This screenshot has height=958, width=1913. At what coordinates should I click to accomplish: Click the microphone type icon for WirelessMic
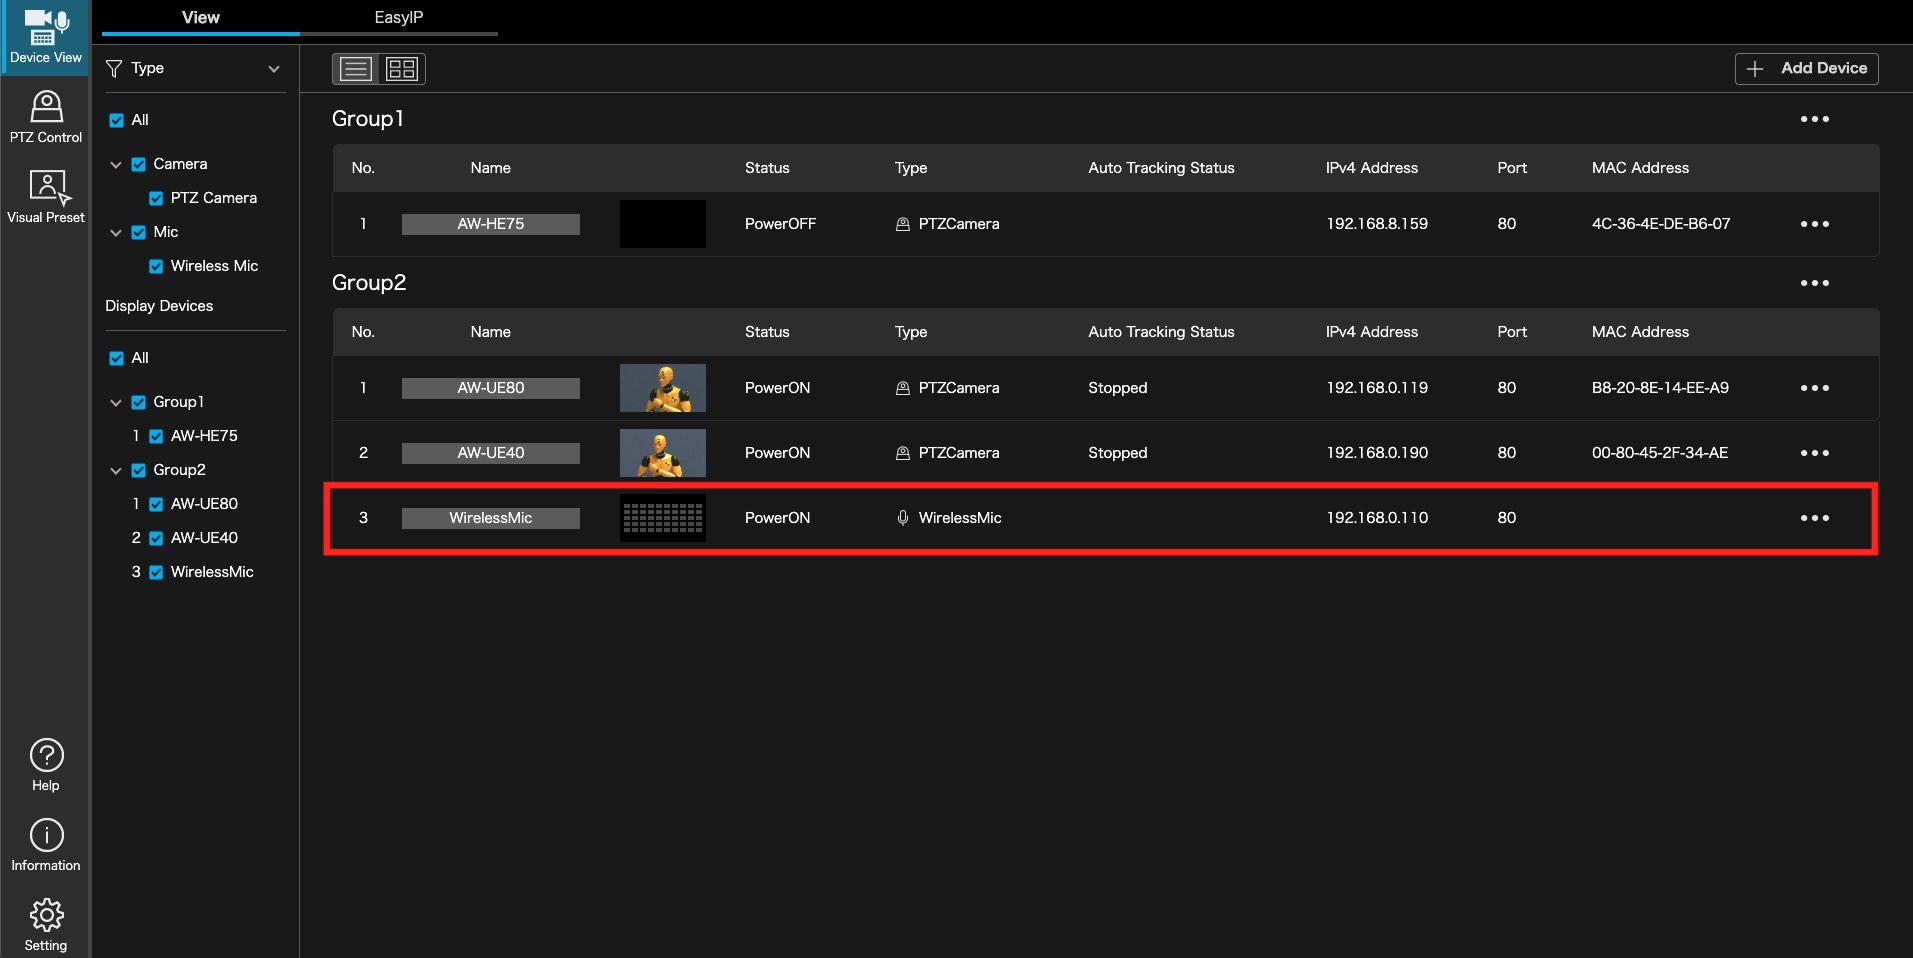(903, 518)
